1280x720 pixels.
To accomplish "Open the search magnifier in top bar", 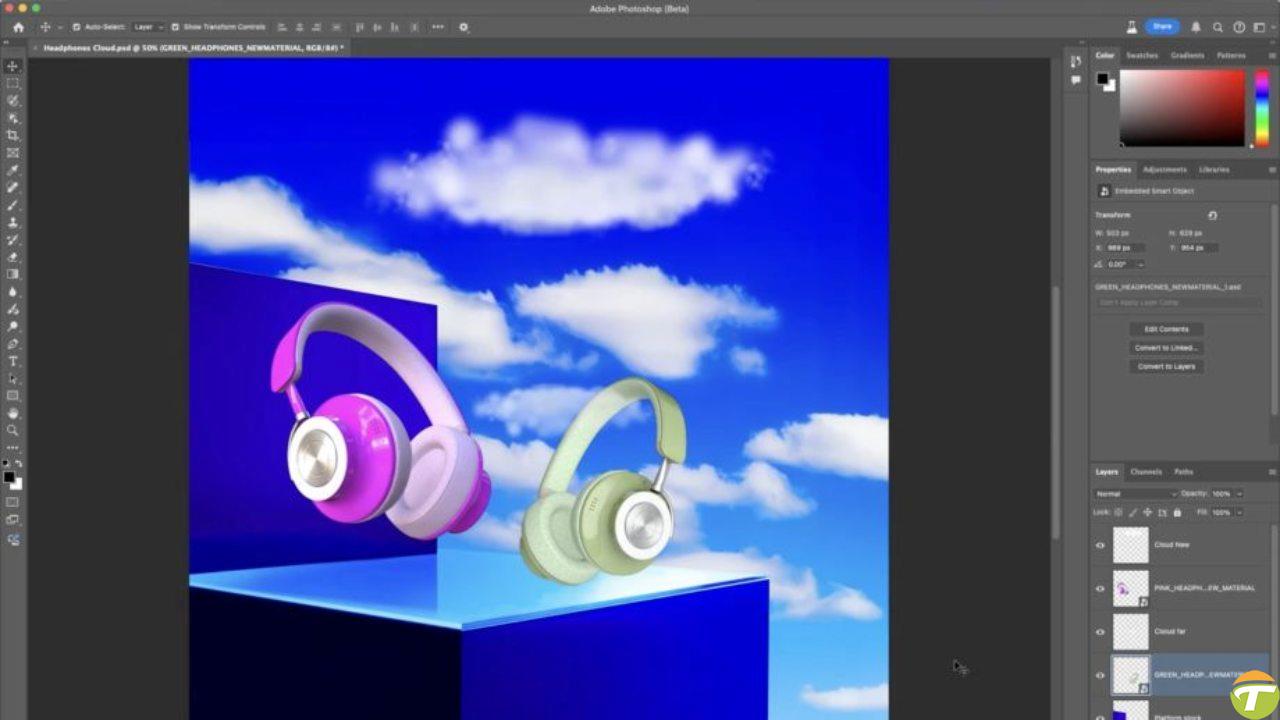I will (x=1217, y=27).
